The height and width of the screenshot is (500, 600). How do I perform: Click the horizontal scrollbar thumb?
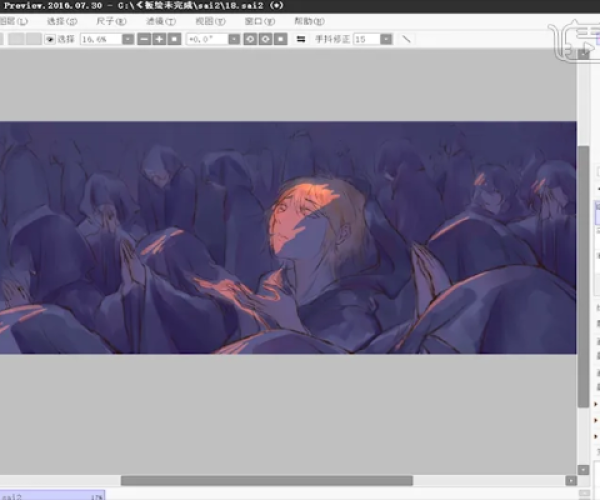[266, 480]
